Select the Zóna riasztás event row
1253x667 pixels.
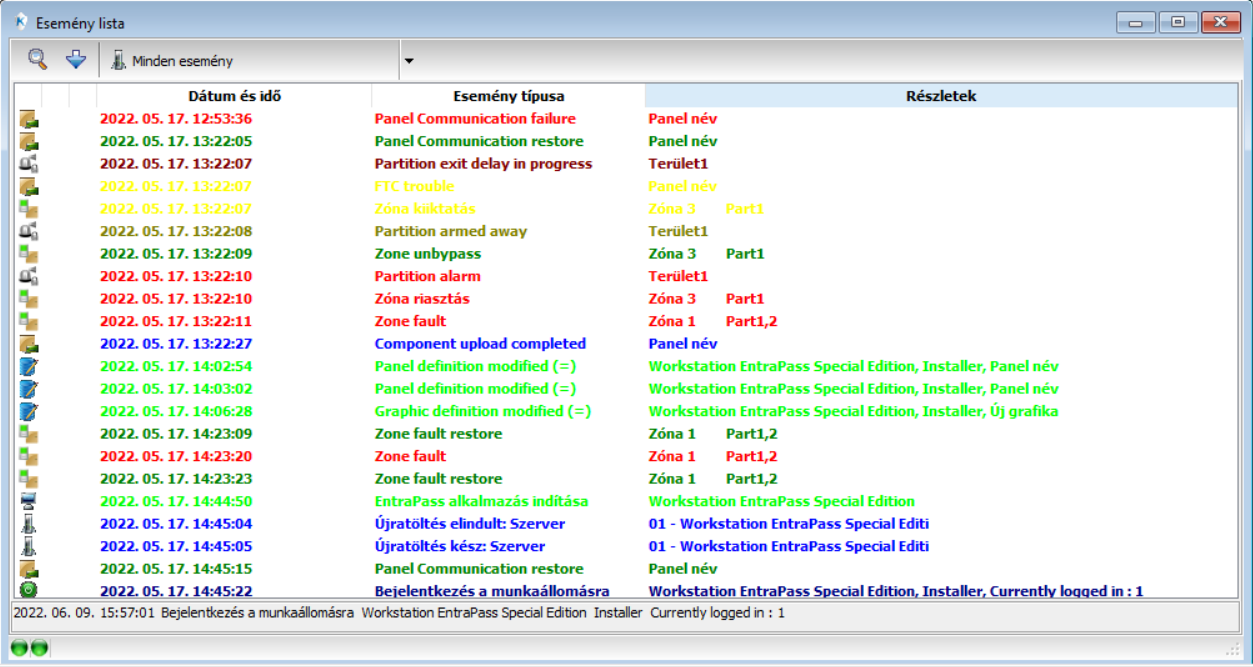click(421, 299)
